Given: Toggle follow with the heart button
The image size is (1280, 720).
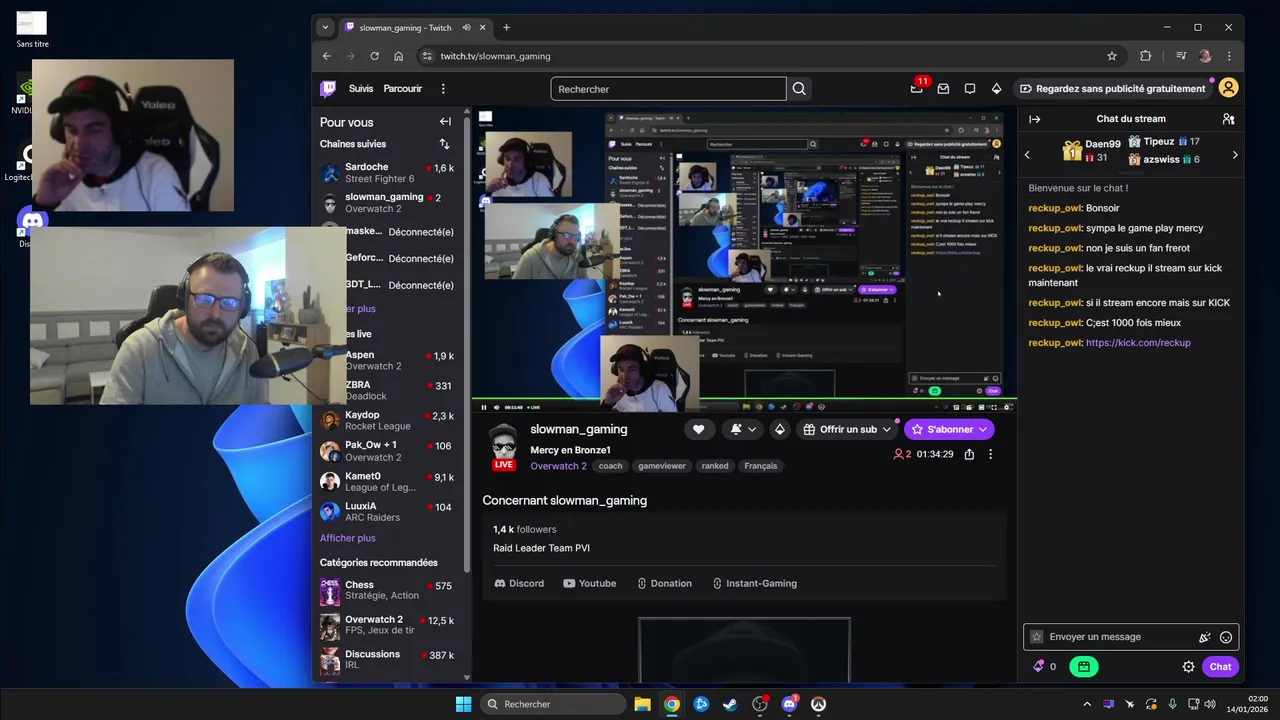Looking at the screenshot, I should point(699,429).
